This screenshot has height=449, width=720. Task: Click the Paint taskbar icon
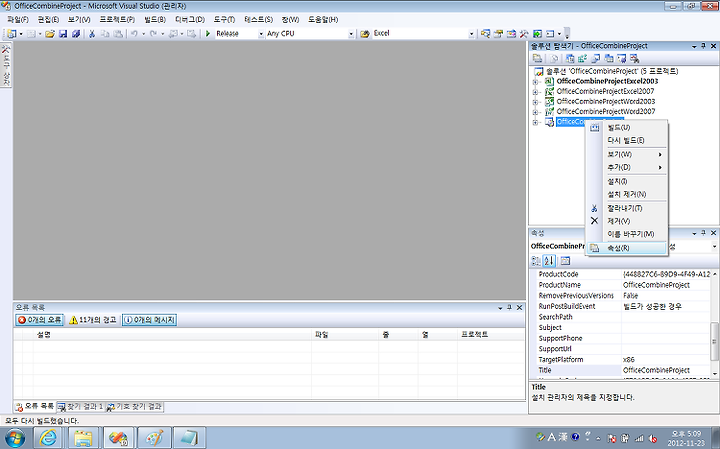click(154, 438)
